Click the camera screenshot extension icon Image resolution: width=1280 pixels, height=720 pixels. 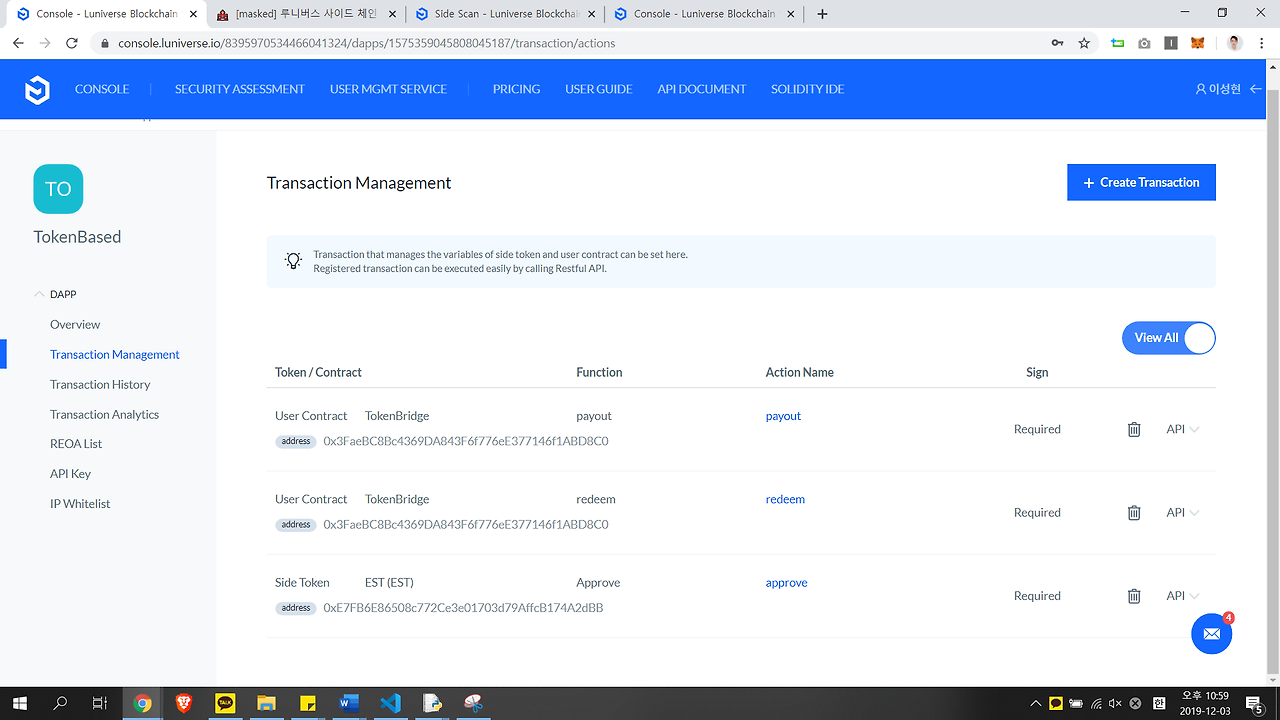[1144, 43]
